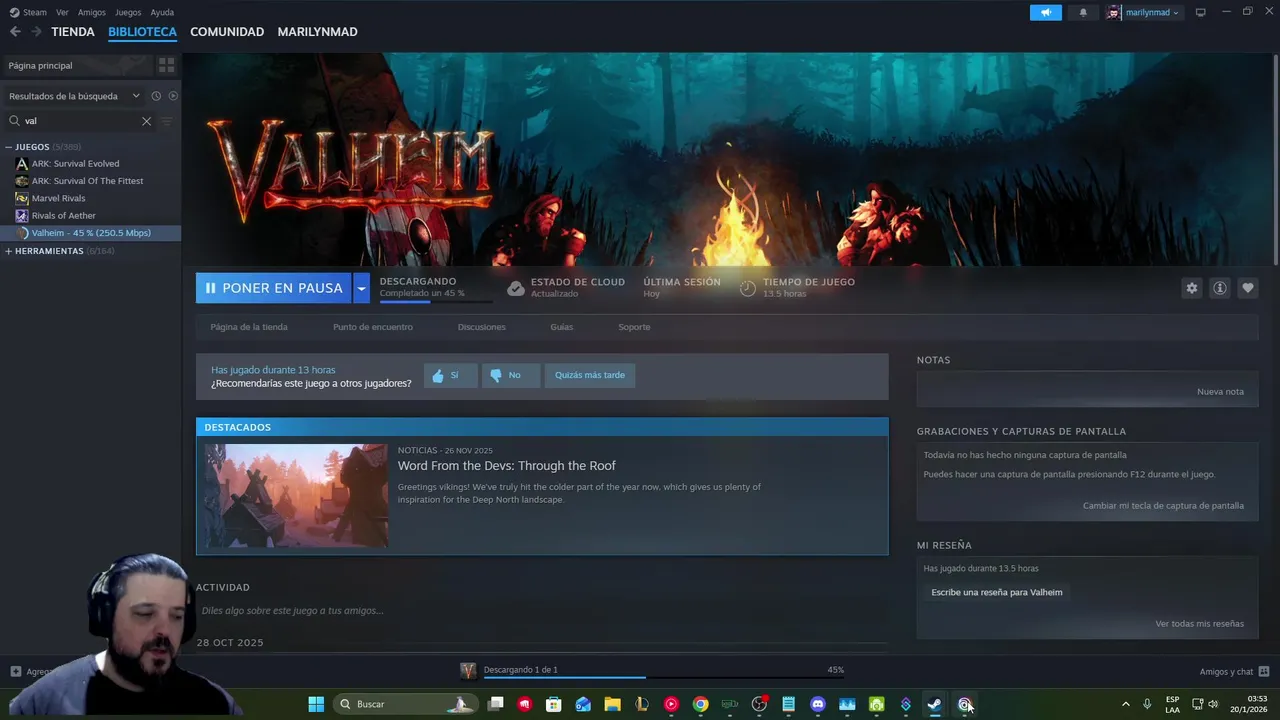The width and height of the screenshot is (1280, 720).
Task: Click the play time clock icon
Action: [x=748, y=288]
